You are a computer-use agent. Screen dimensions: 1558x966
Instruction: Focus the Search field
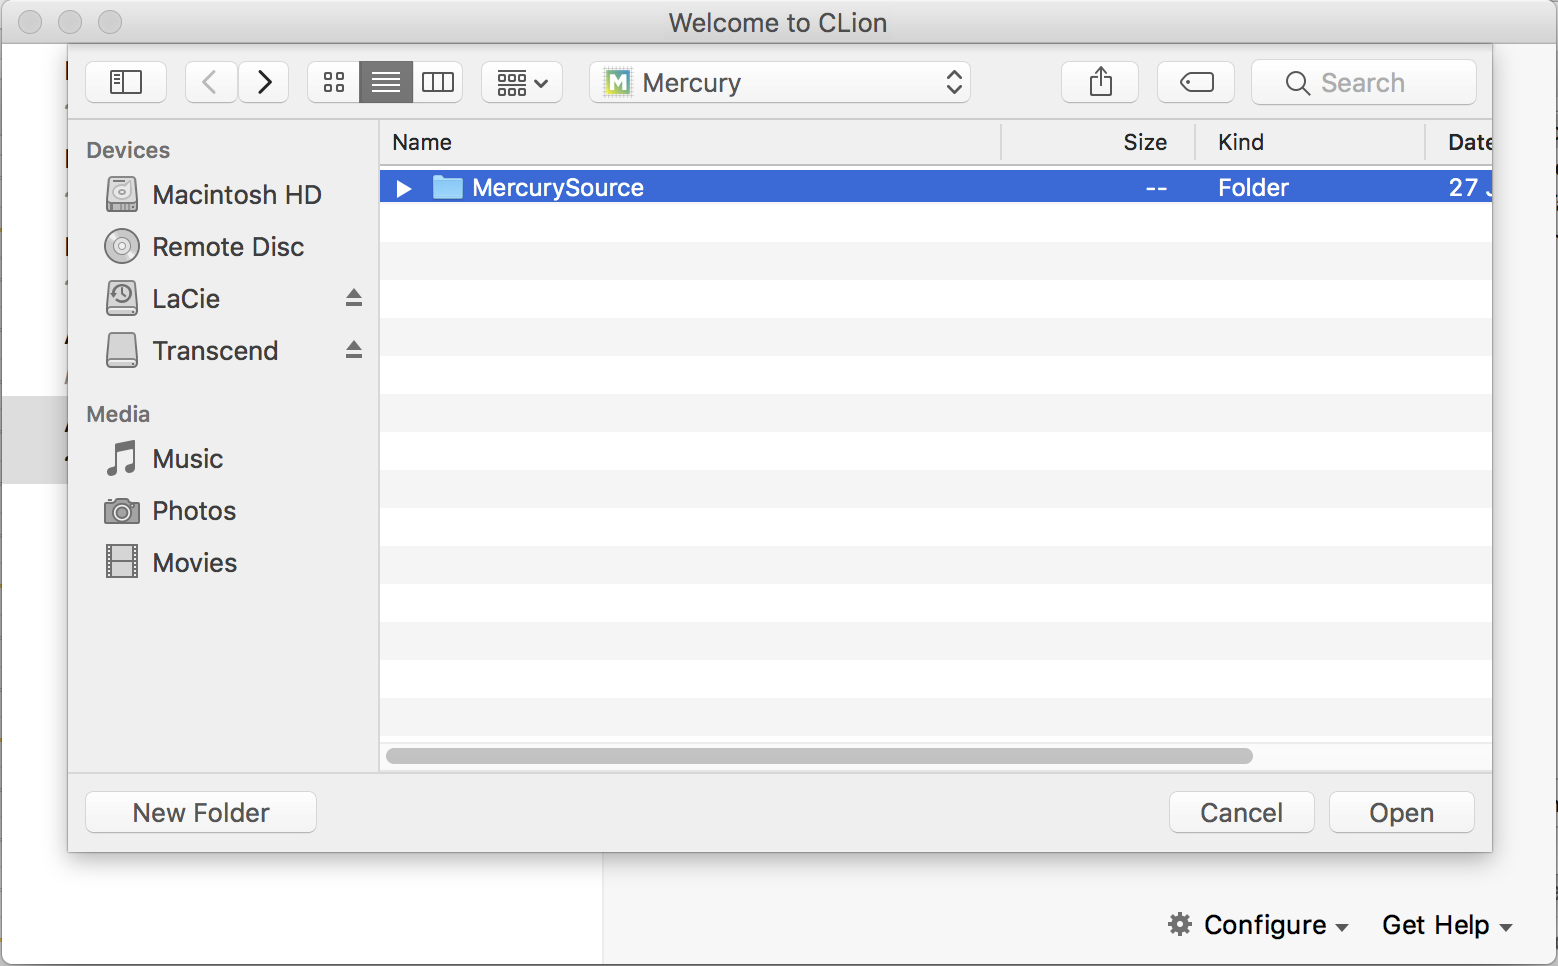(x=1364, y=82)
